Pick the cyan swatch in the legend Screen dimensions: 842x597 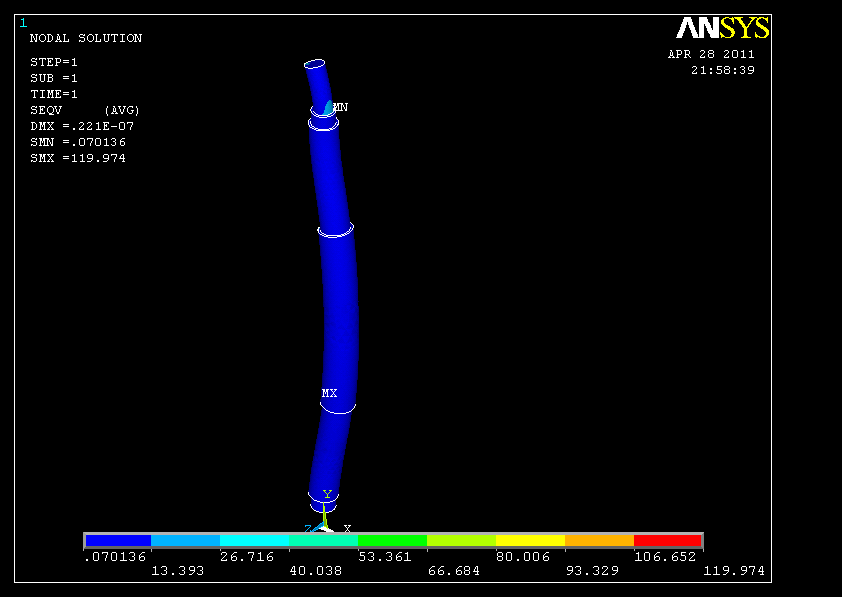[254, 541]
